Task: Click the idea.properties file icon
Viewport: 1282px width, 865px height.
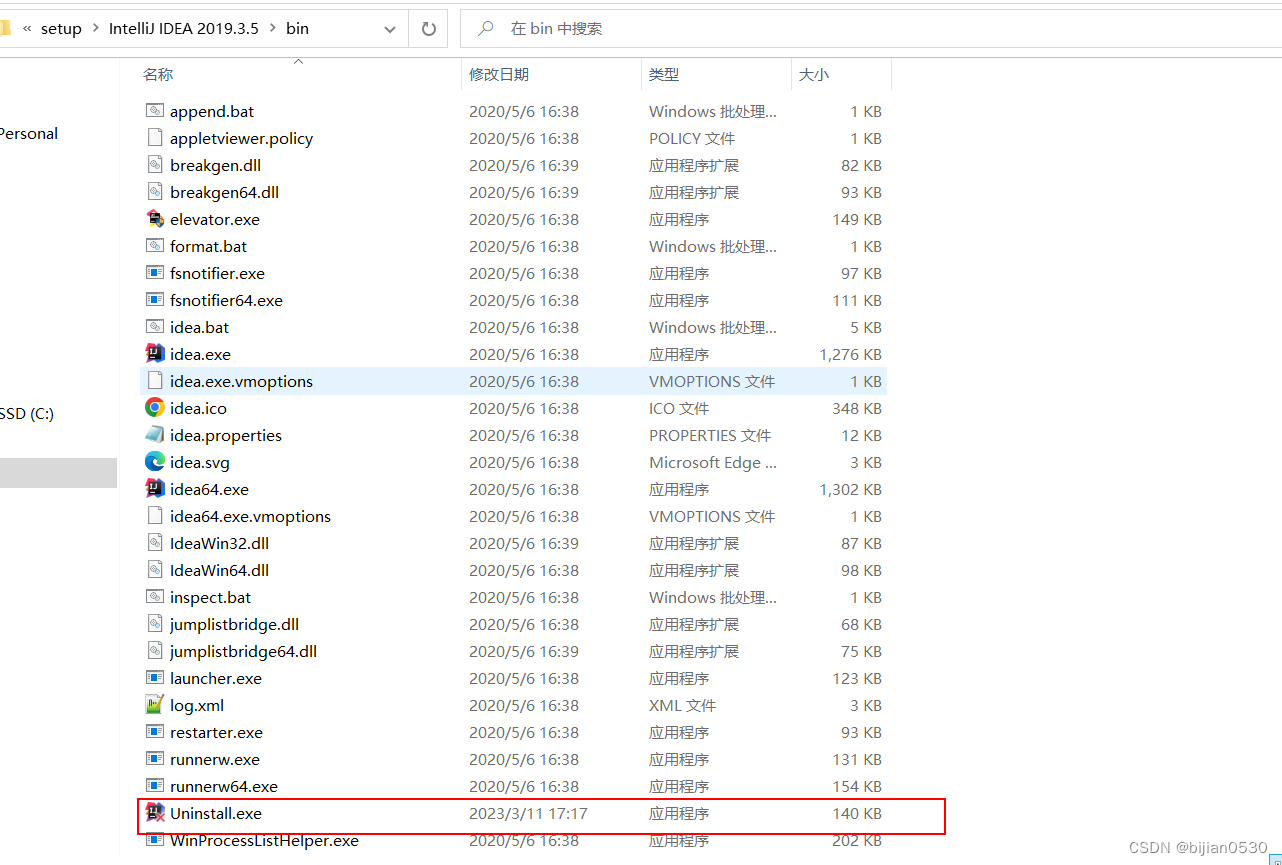Action: pos(154,435)
